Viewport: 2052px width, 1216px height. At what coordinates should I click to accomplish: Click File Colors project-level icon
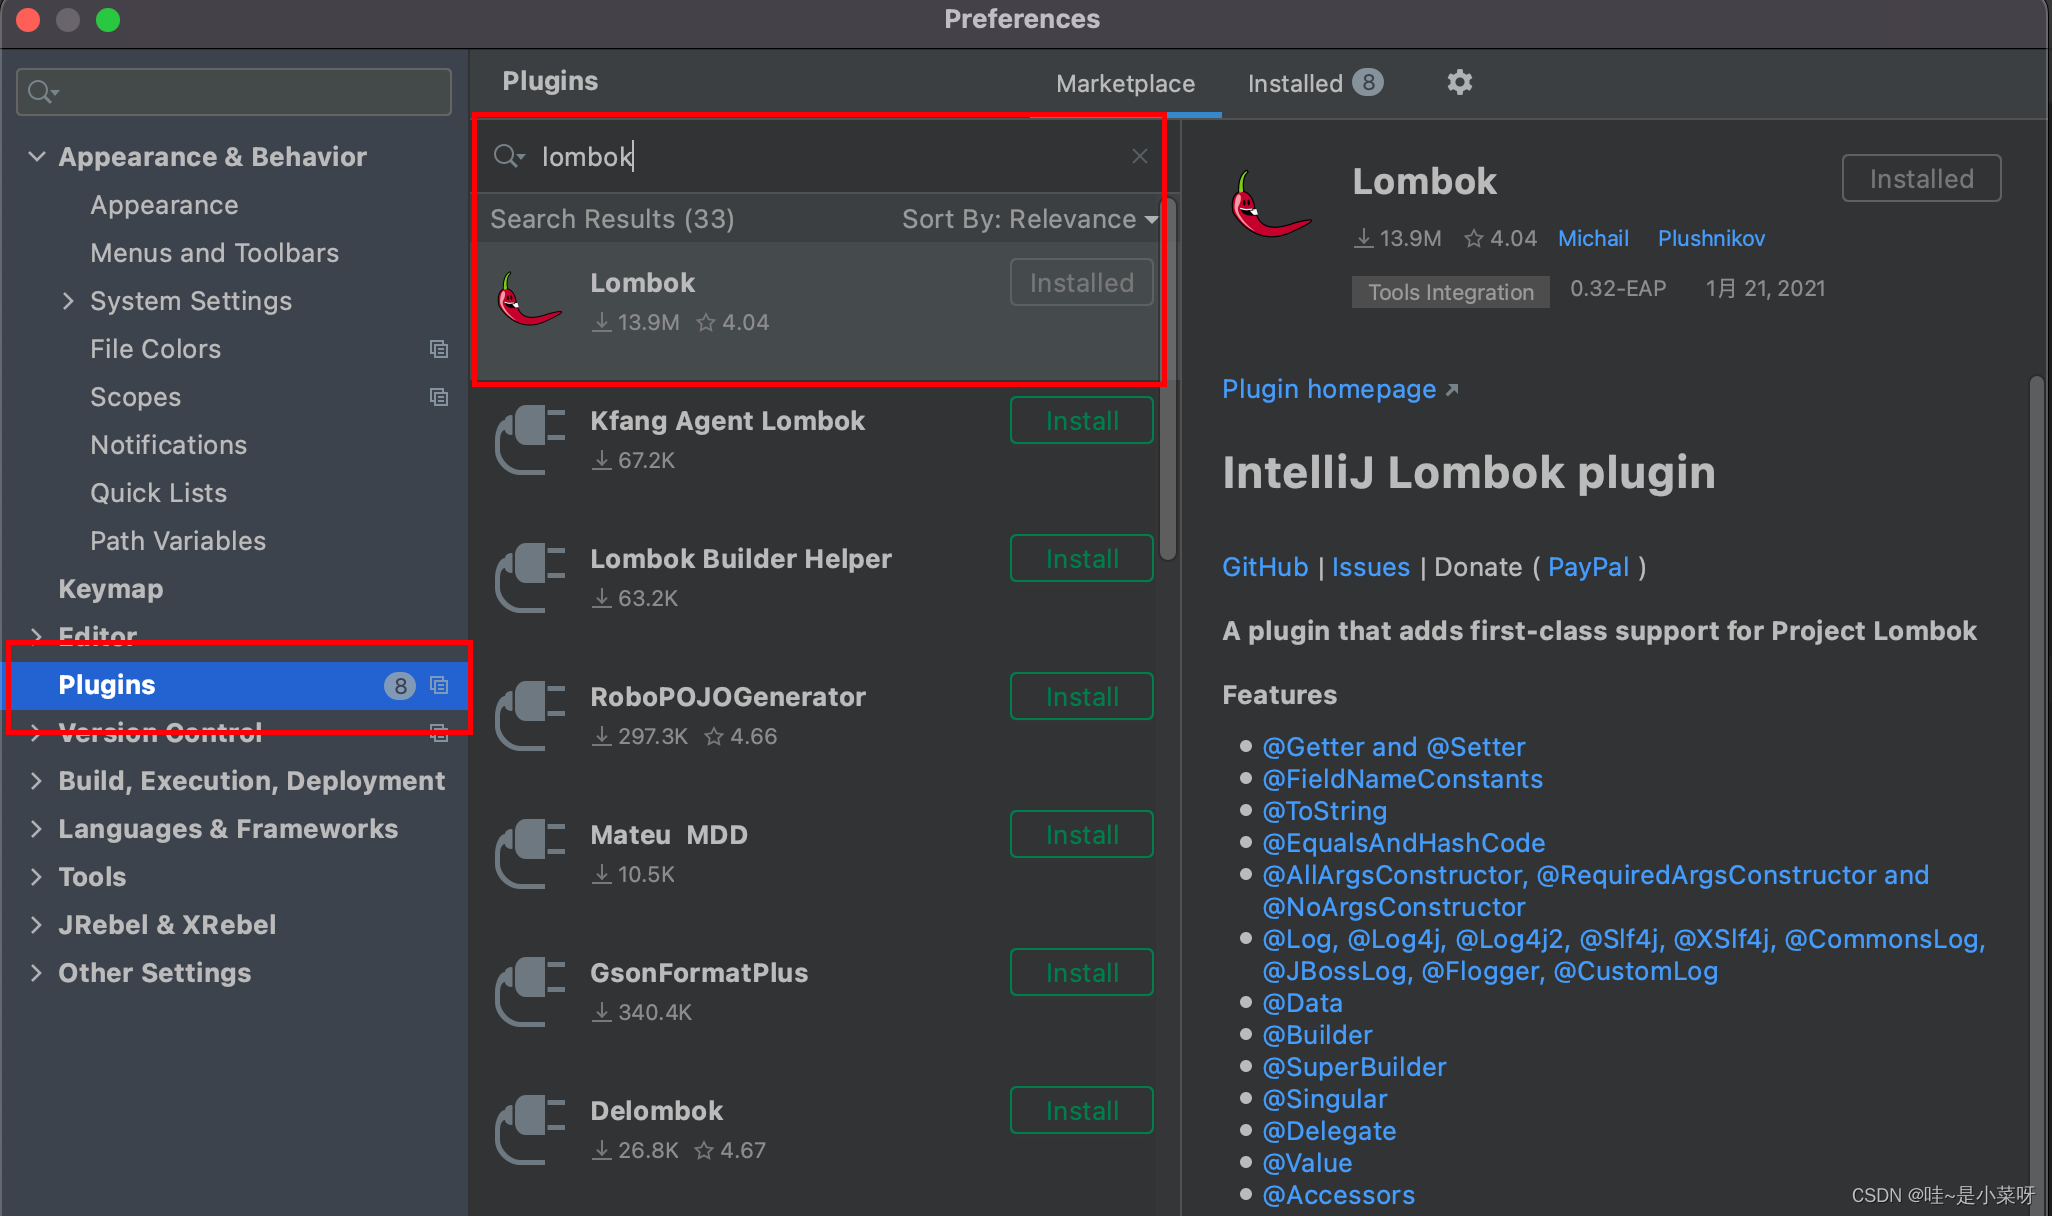coord(438,349)
